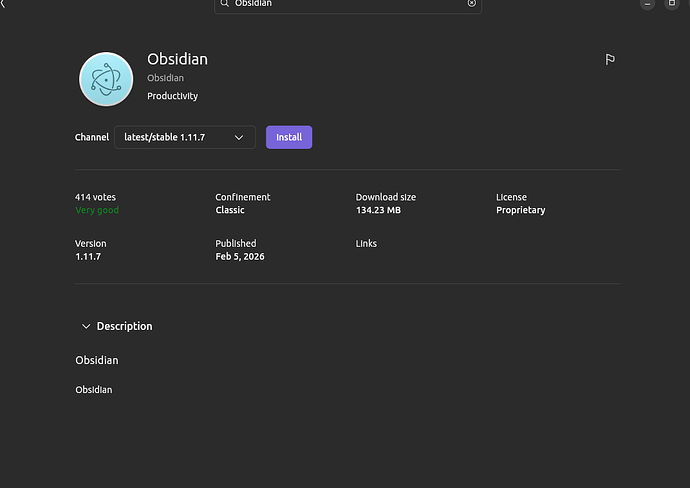Click the Proprietary license value
Image resolution: width=690 pixels, height=488 pixels.
pos(520,210)
